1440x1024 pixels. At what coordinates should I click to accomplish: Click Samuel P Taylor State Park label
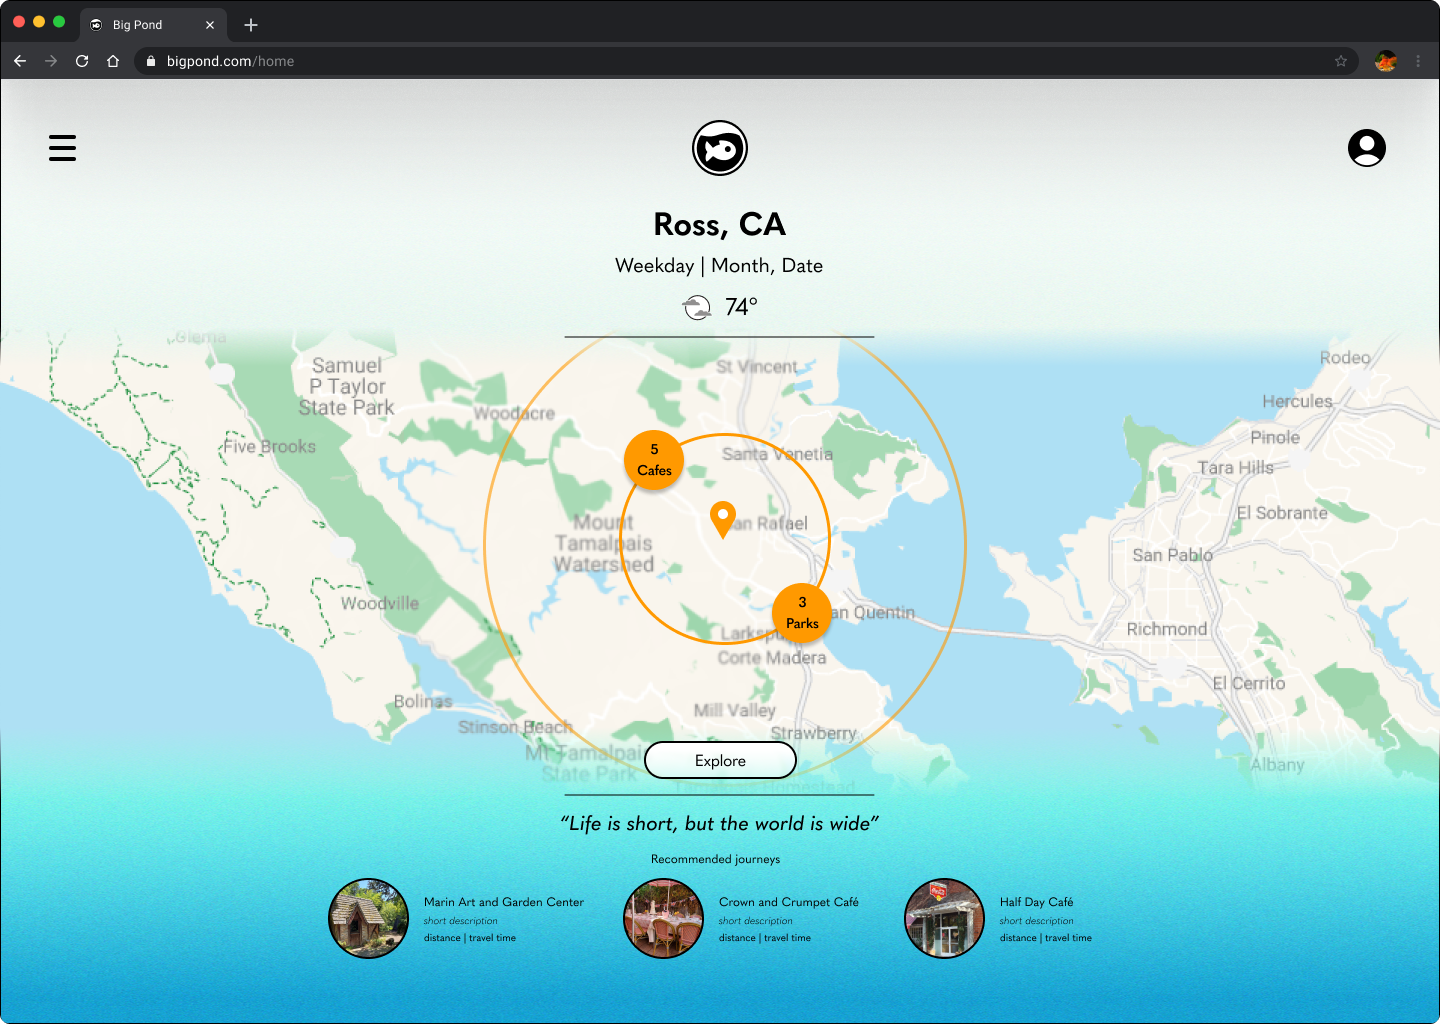pos(347,387)
